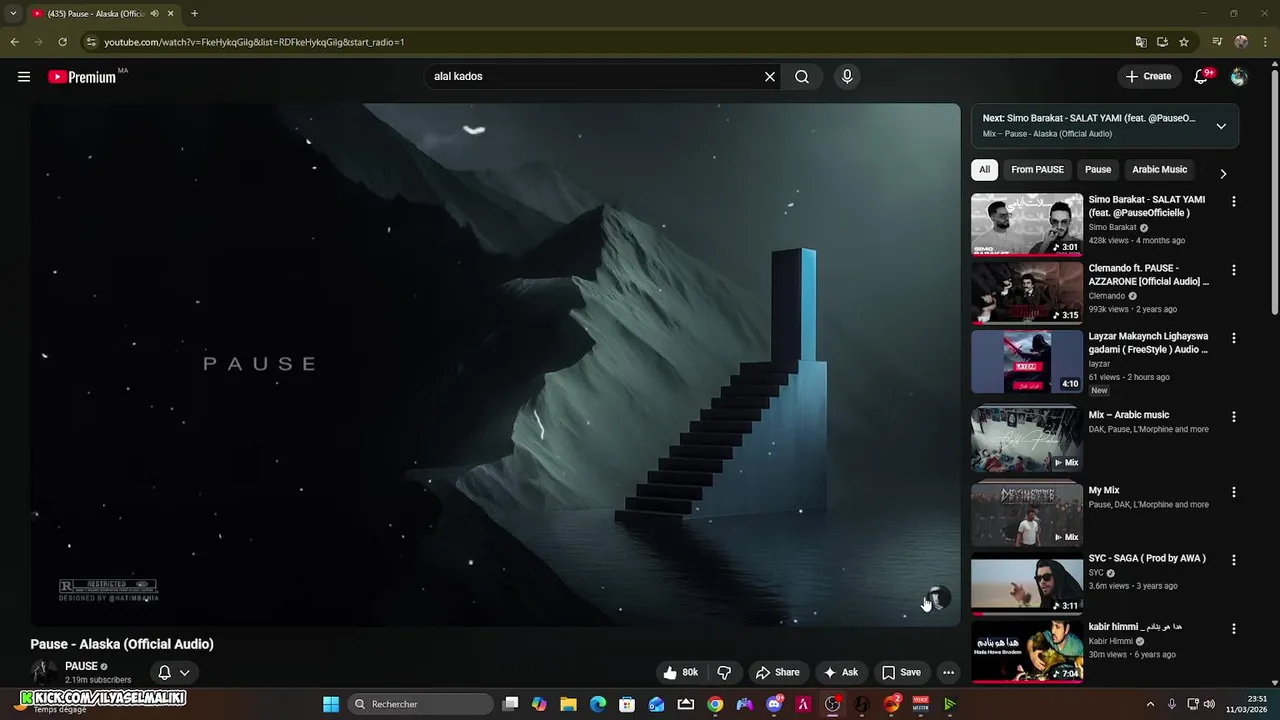This screenshot has height=720, width=1280.
Task: Open the YouTube hamburger guide menu
Action: [x=24, y=76]
